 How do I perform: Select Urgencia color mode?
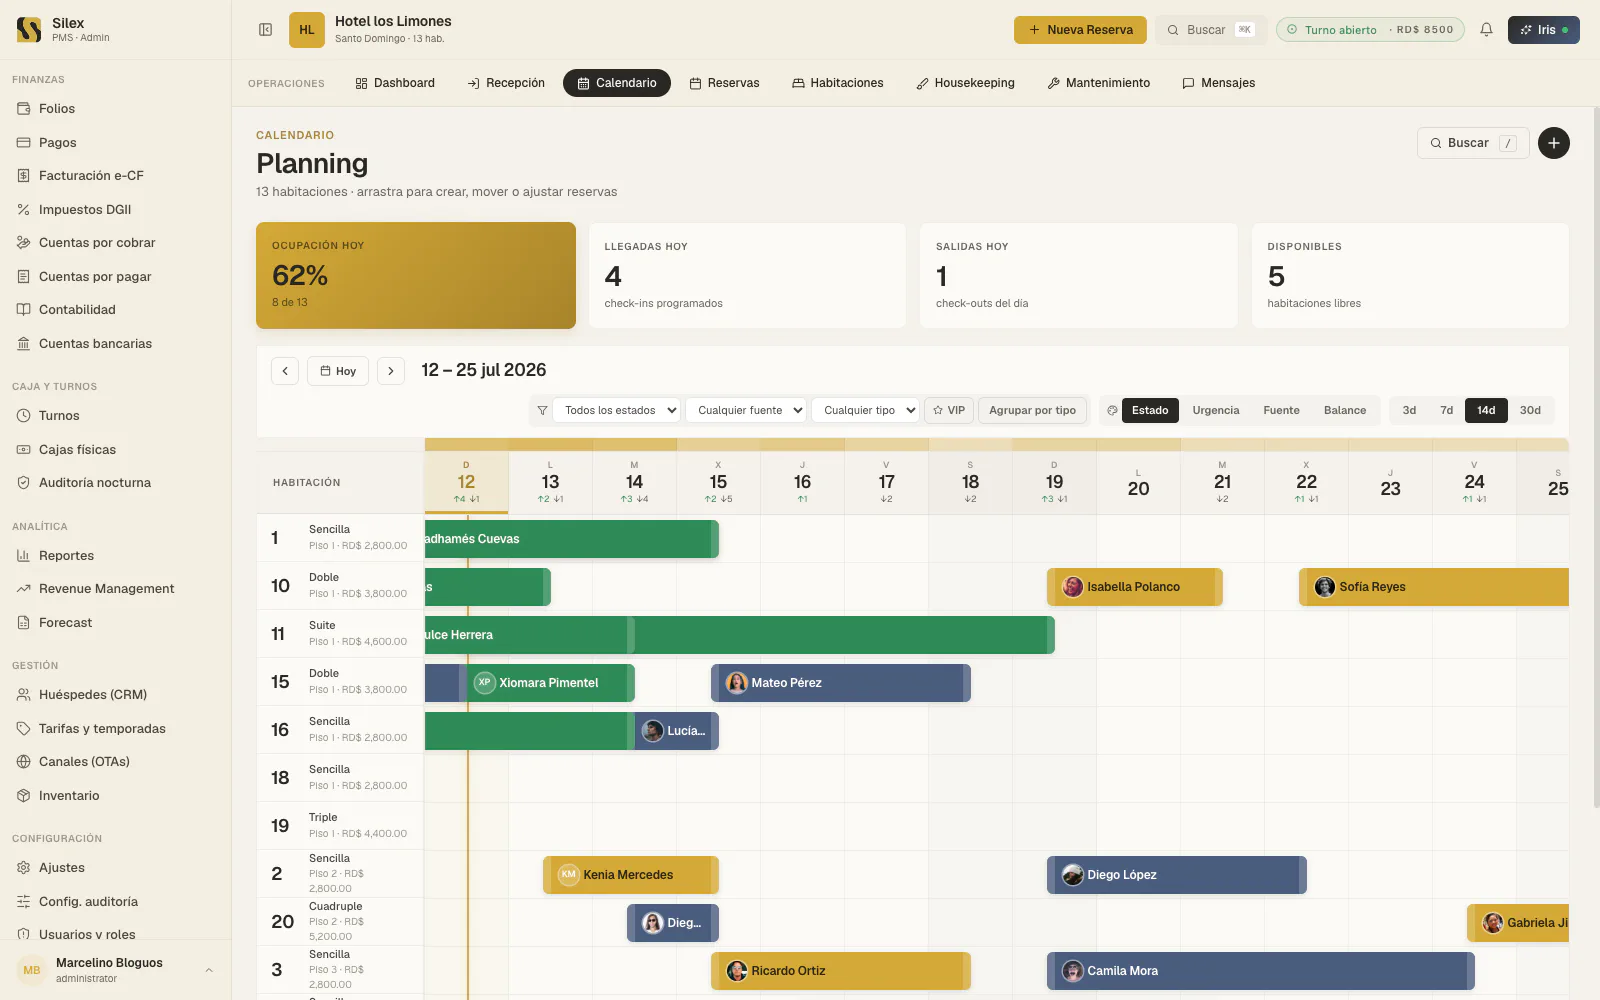(1216, 410)
